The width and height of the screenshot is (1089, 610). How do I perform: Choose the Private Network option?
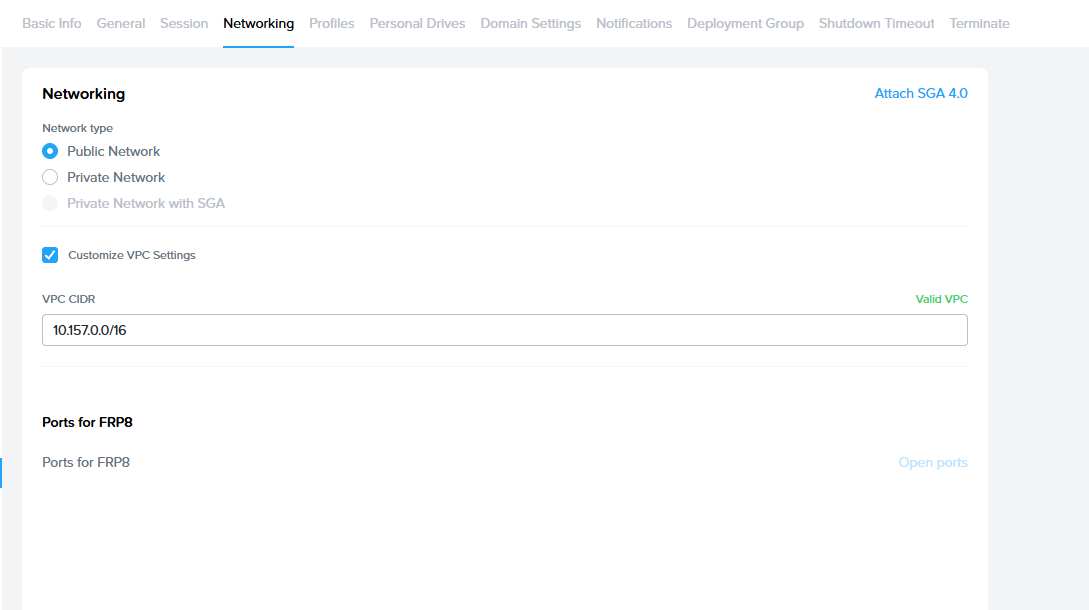pyautogui.click(x=50, y=177)
